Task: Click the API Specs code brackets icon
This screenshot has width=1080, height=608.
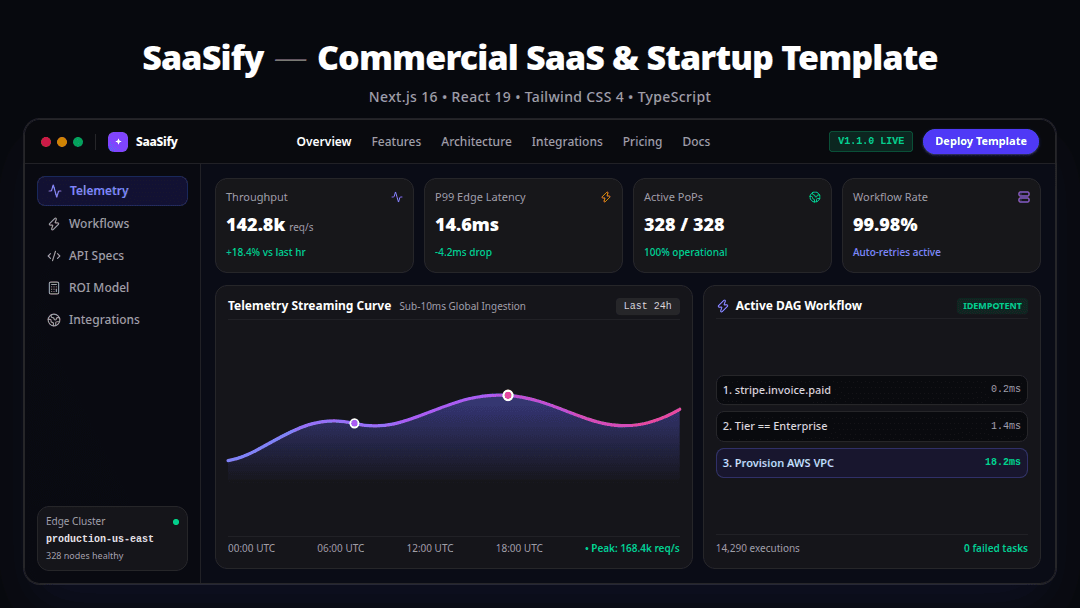Action: [54, 256]
